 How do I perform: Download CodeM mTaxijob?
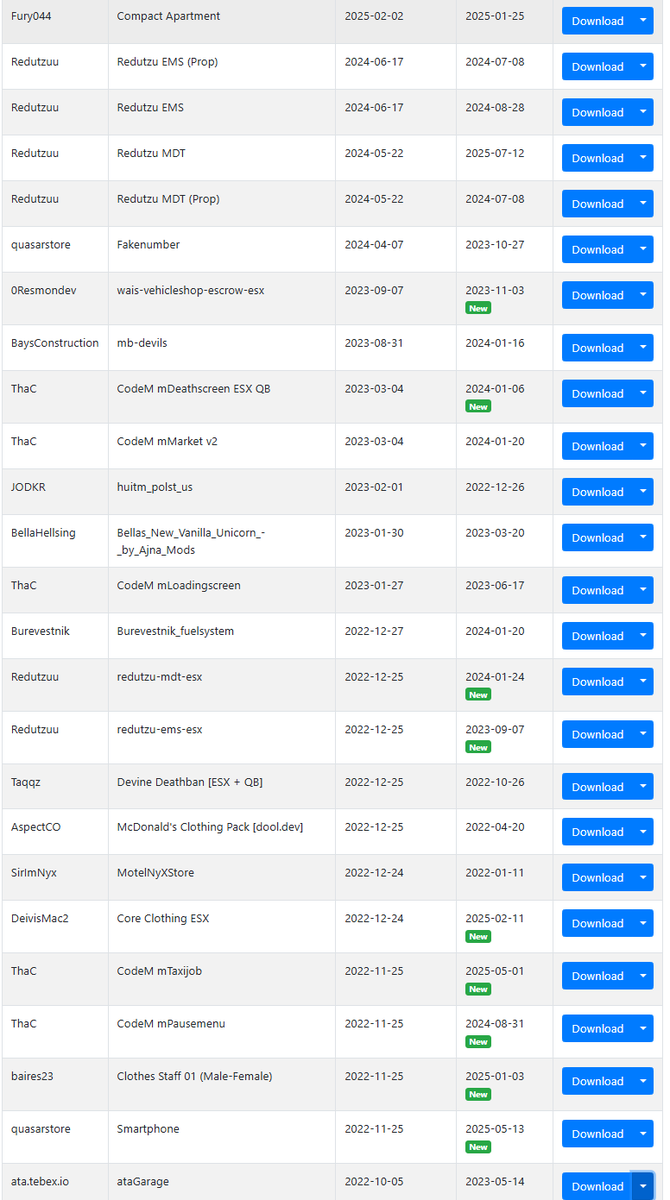click(597, 976)
